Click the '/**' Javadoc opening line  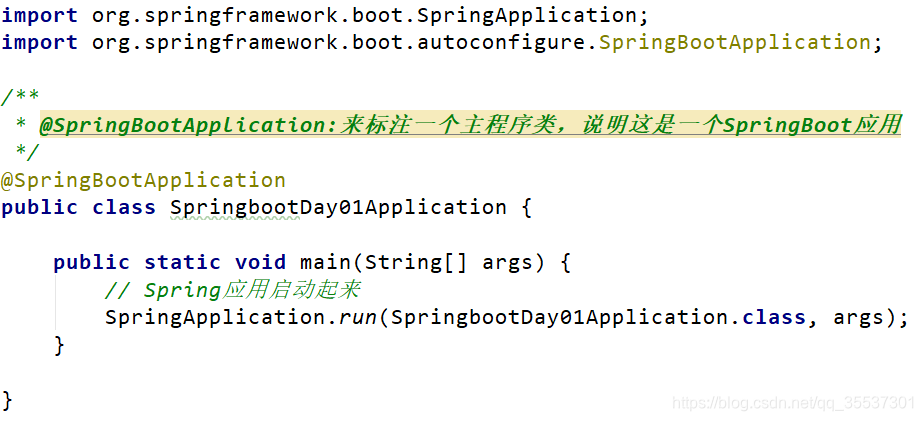[21, 95]
